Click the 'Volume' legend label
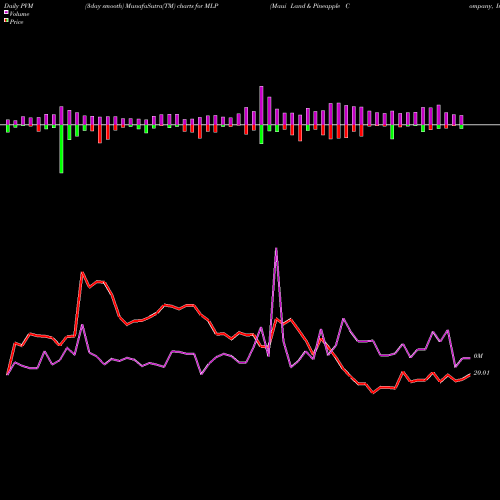 click(19, 14)
